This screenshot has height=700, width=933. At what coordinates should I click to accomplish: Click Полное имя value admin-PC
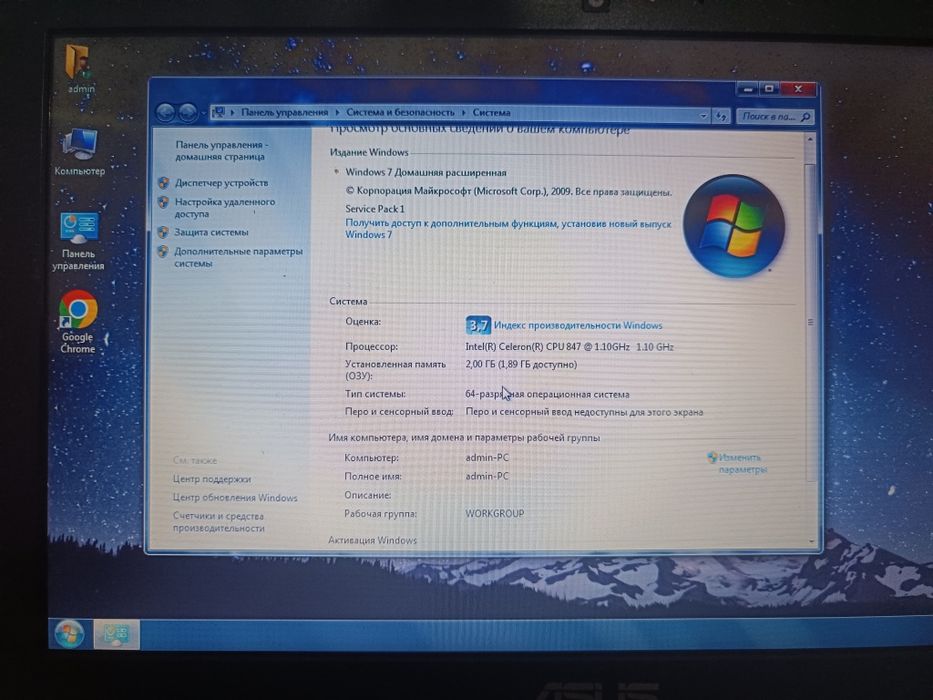[487, 476]
